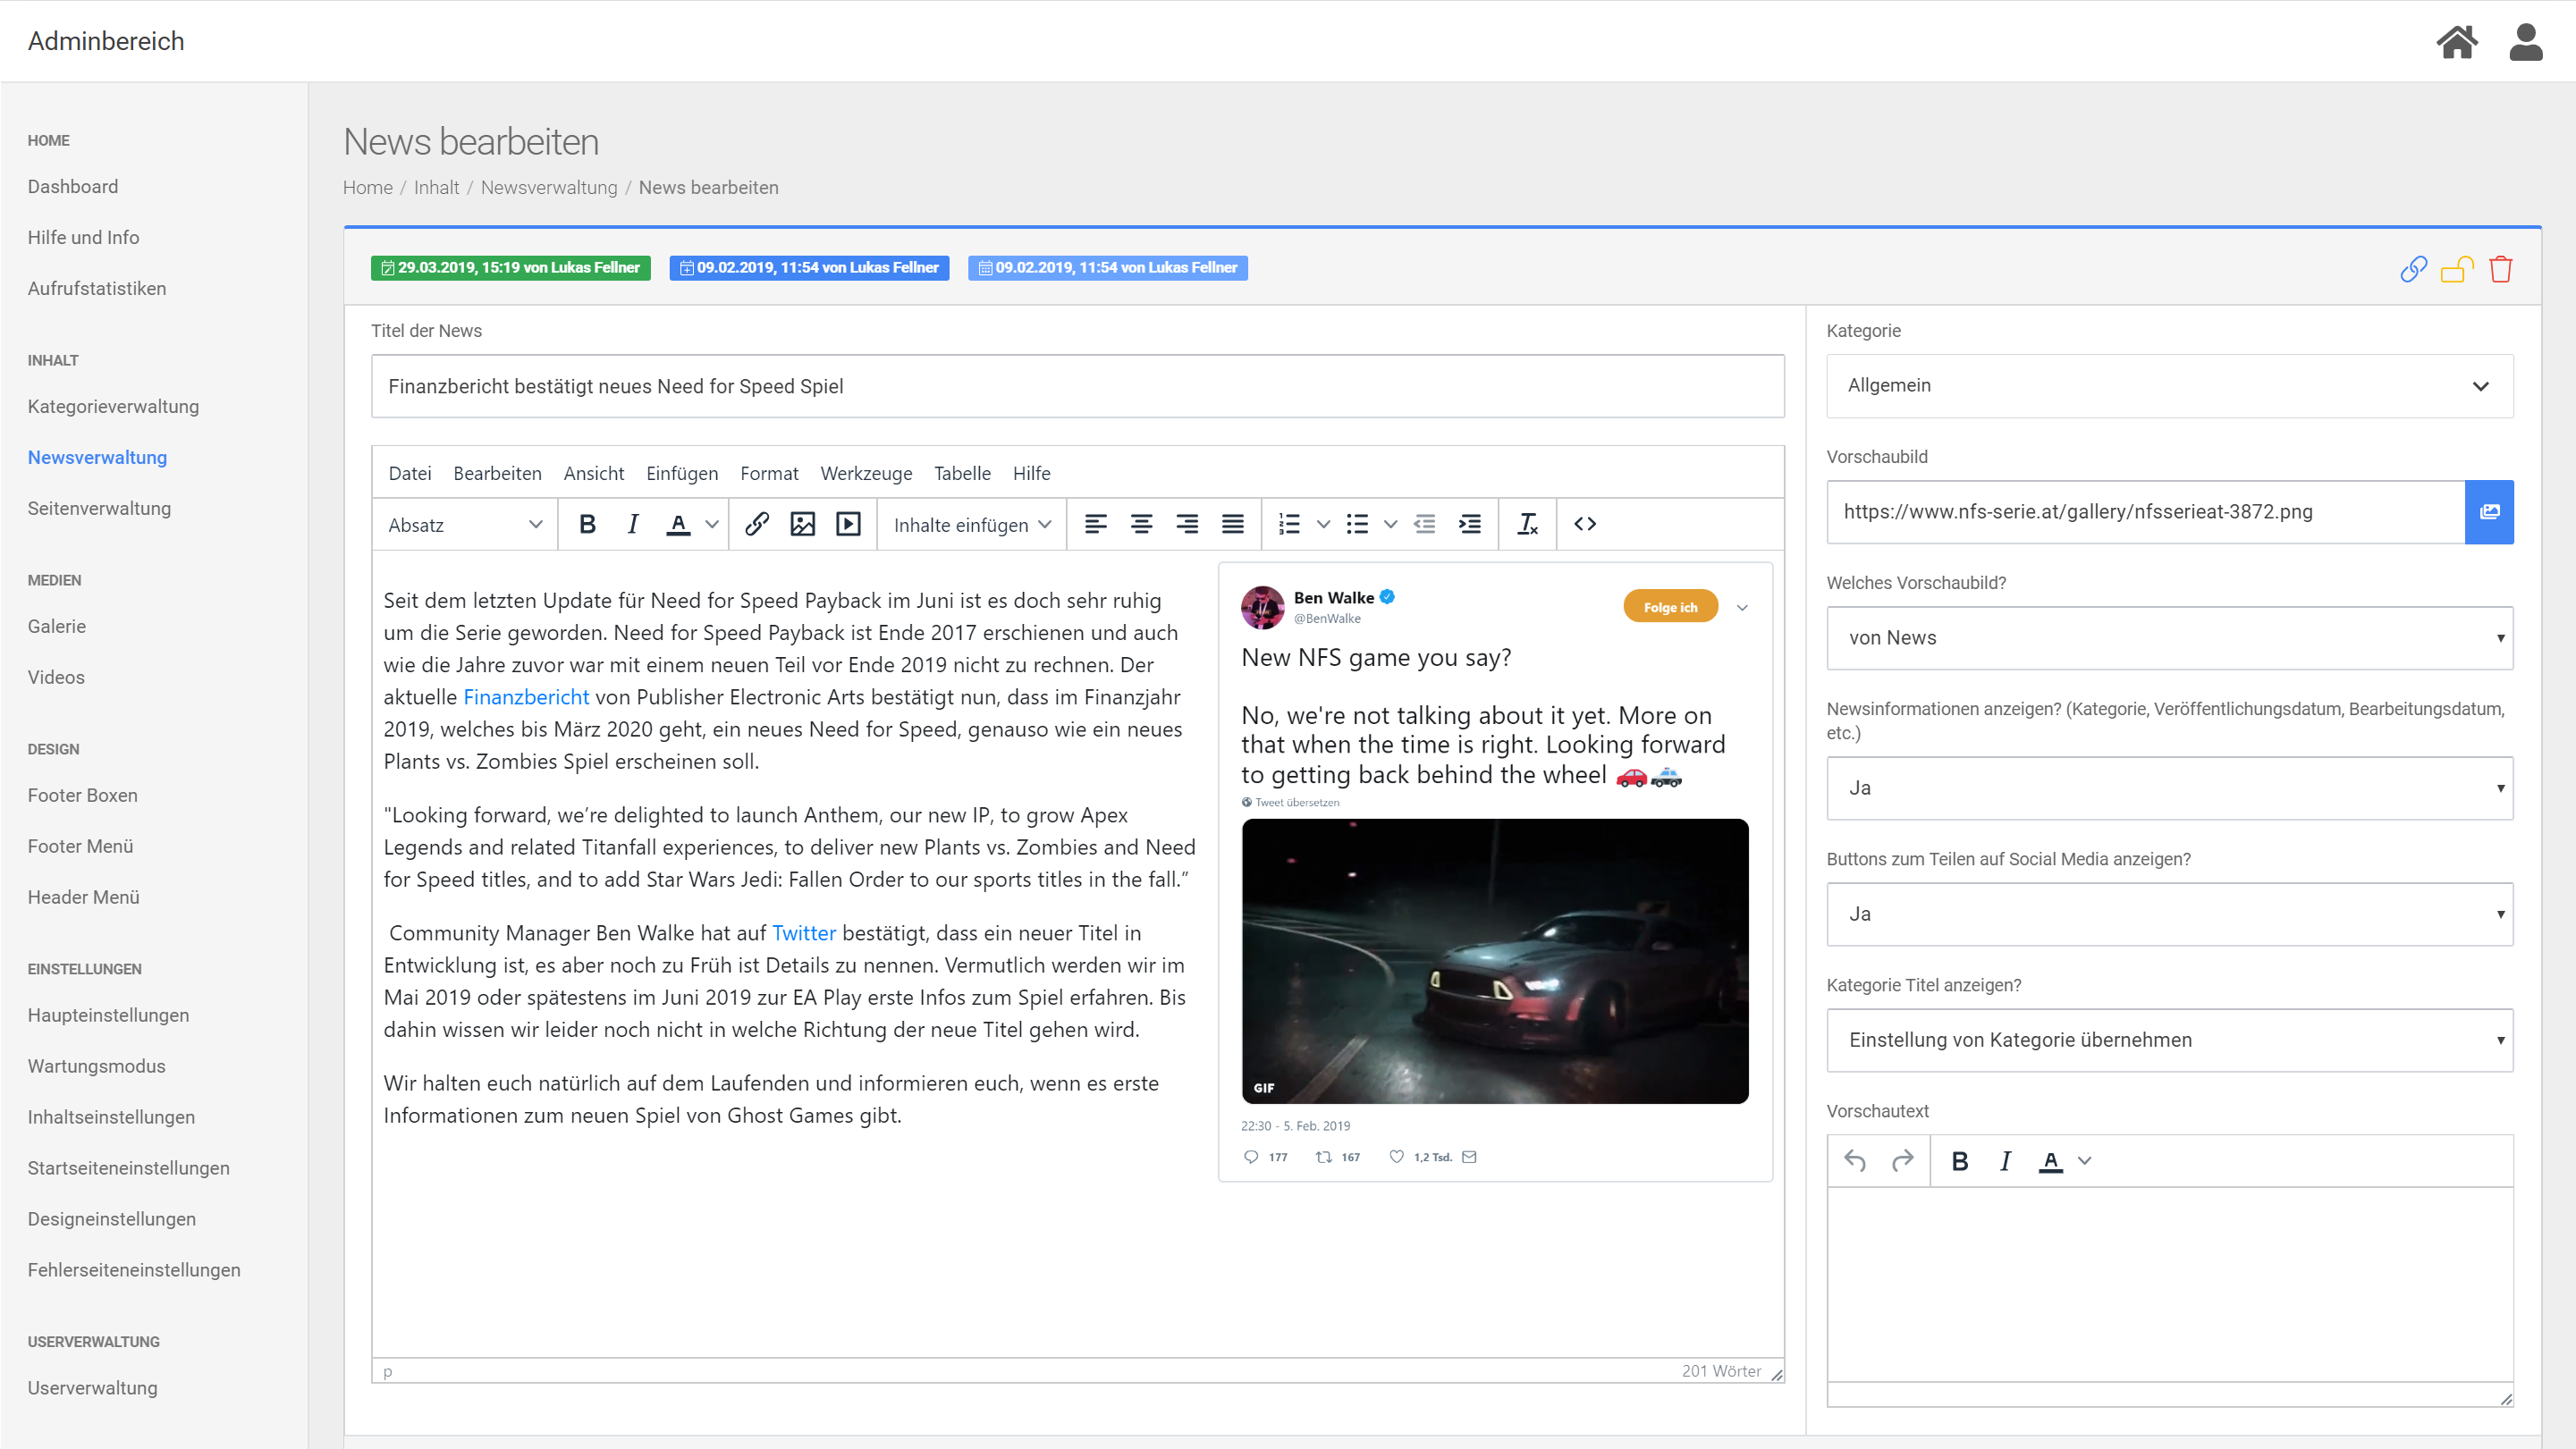2576x1449 pixels.
Task: Open Social Media buttons dropdown
Action: tap(2170, 914)
